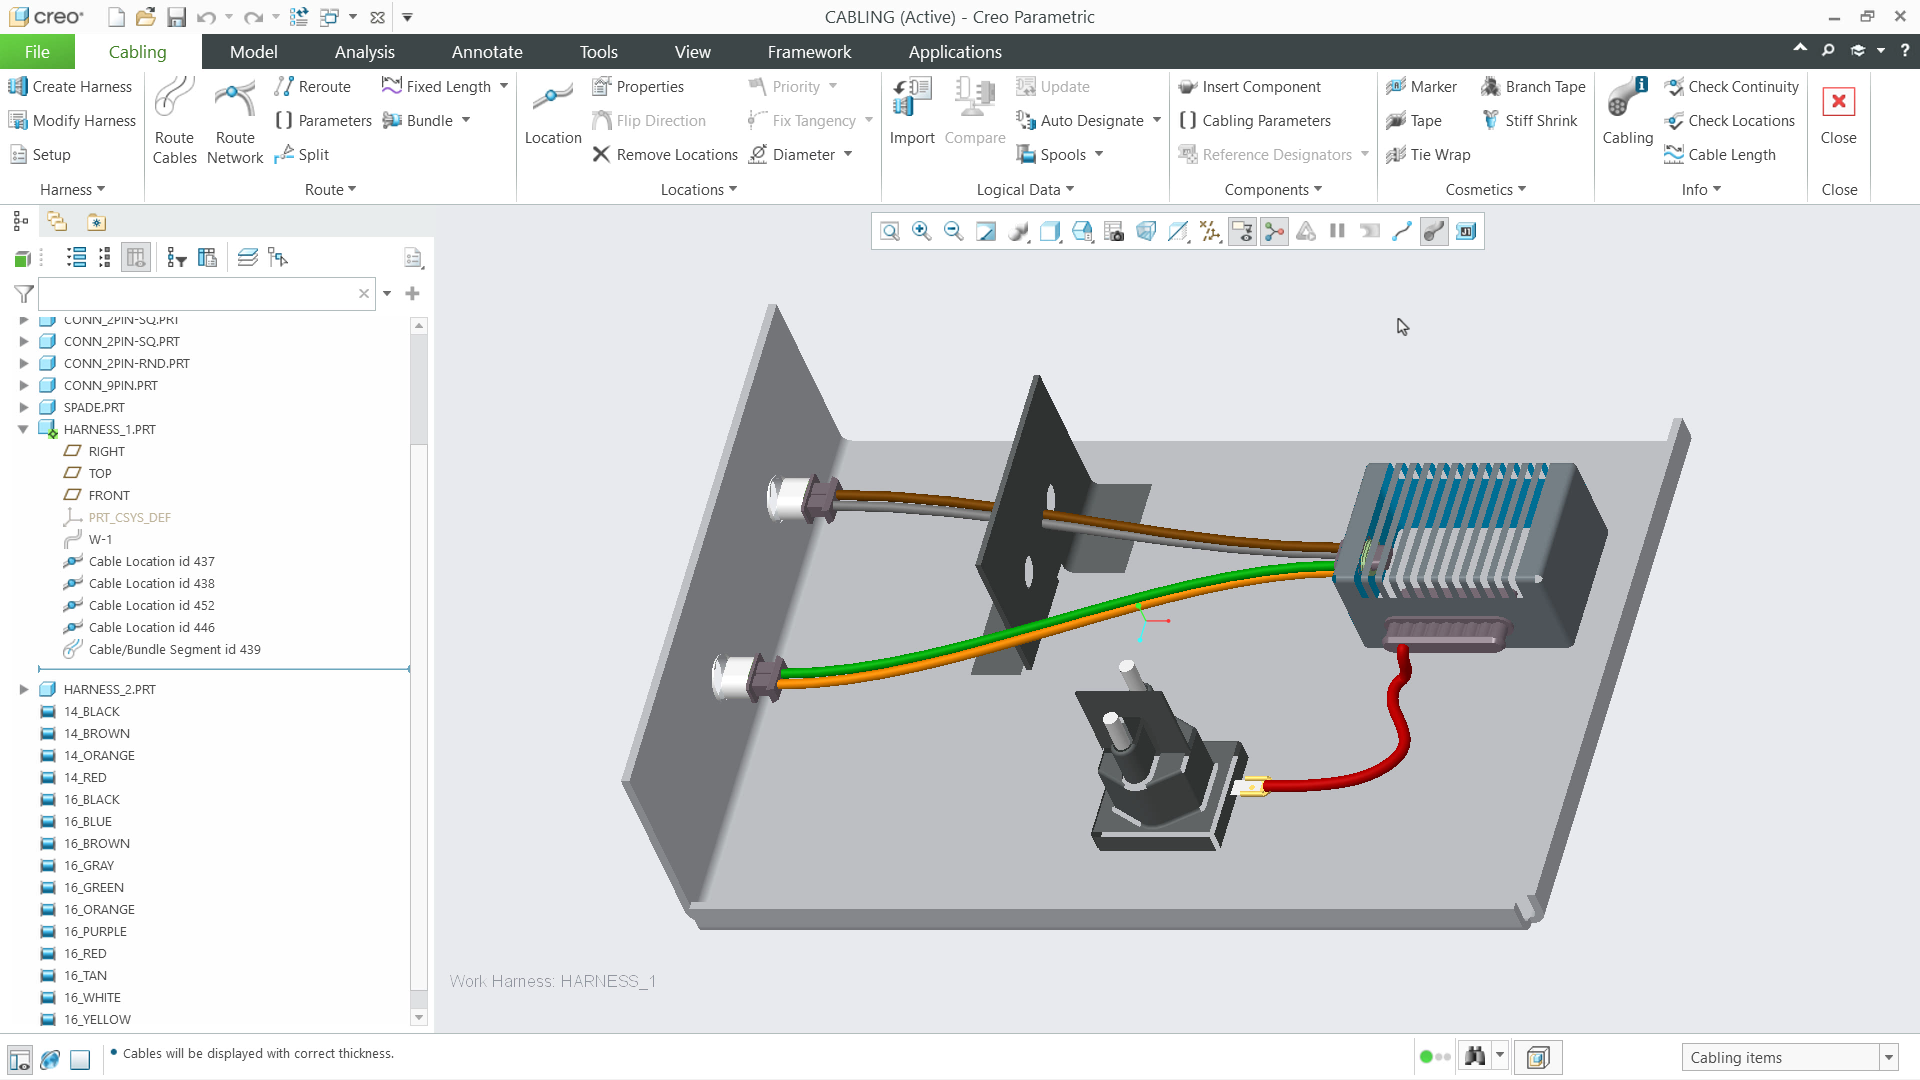Click Create Harness button
1920x1080 pixels.
click(x=70, y=86)
